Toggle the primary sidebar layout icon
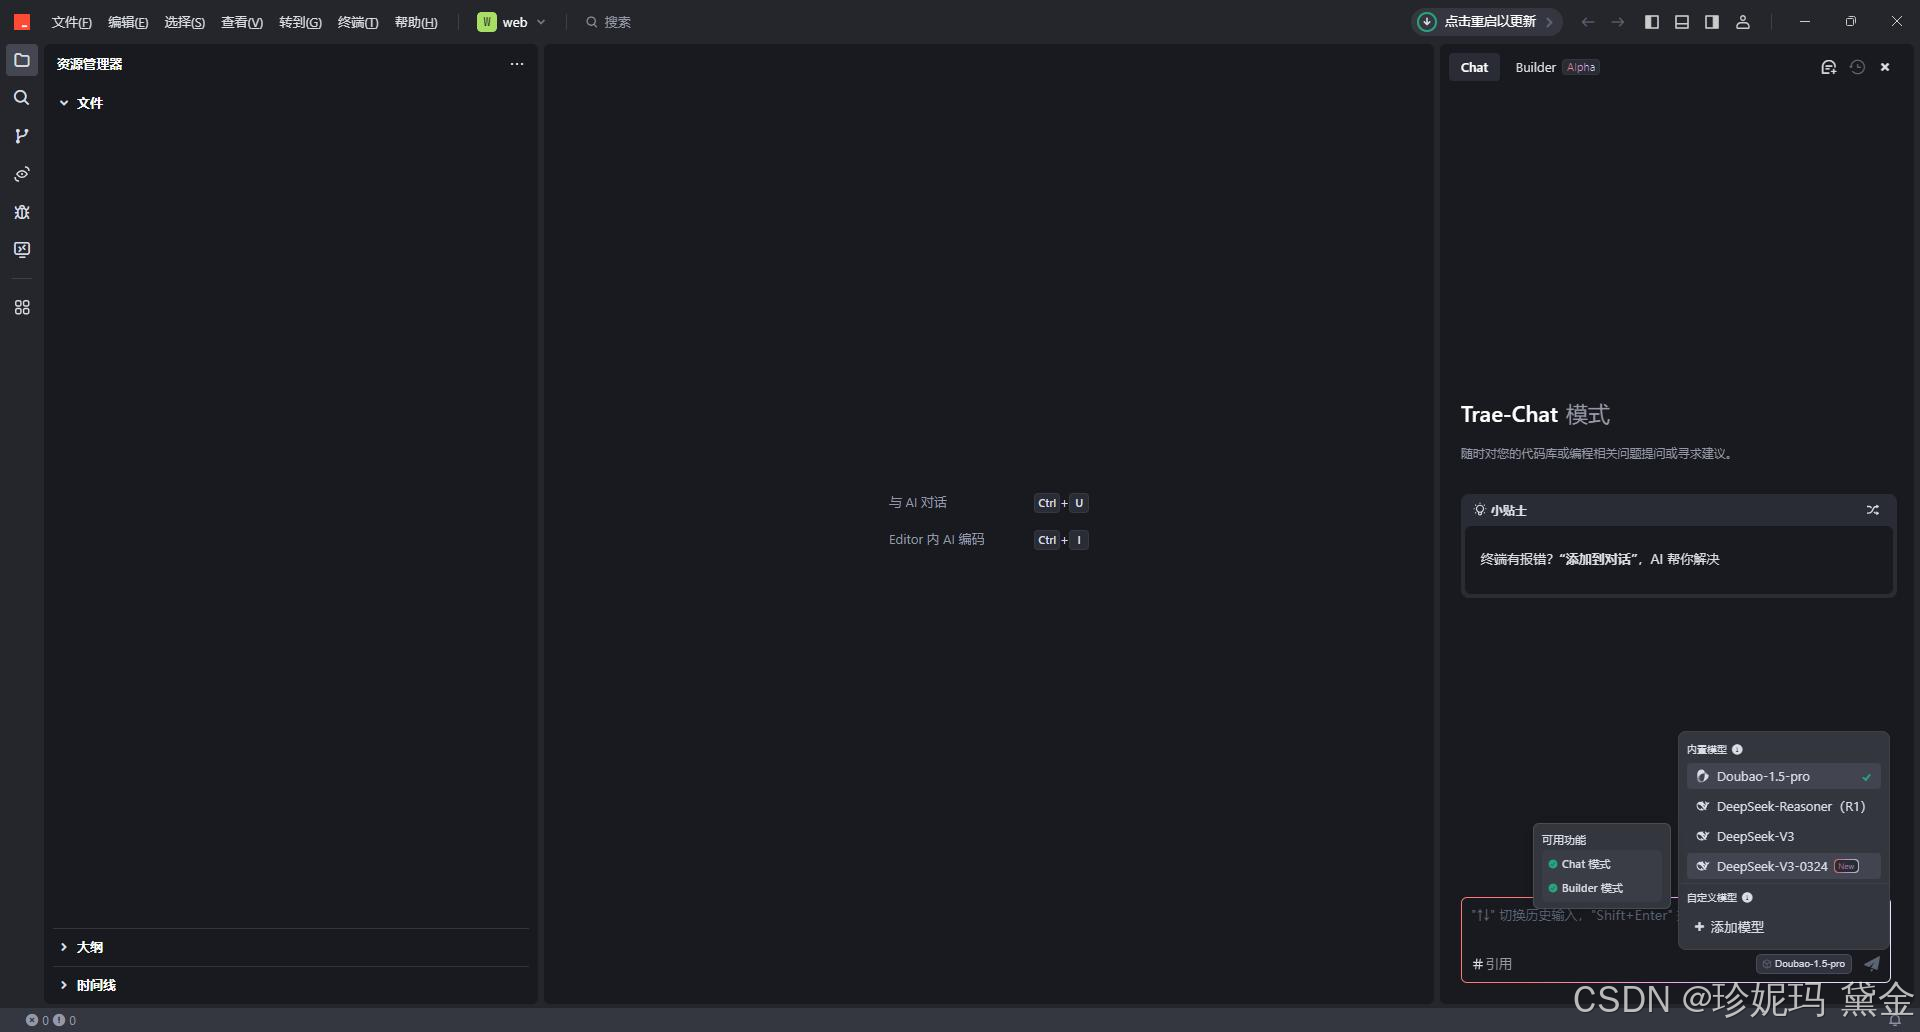The image size is (1920, 1032). 1652,22
